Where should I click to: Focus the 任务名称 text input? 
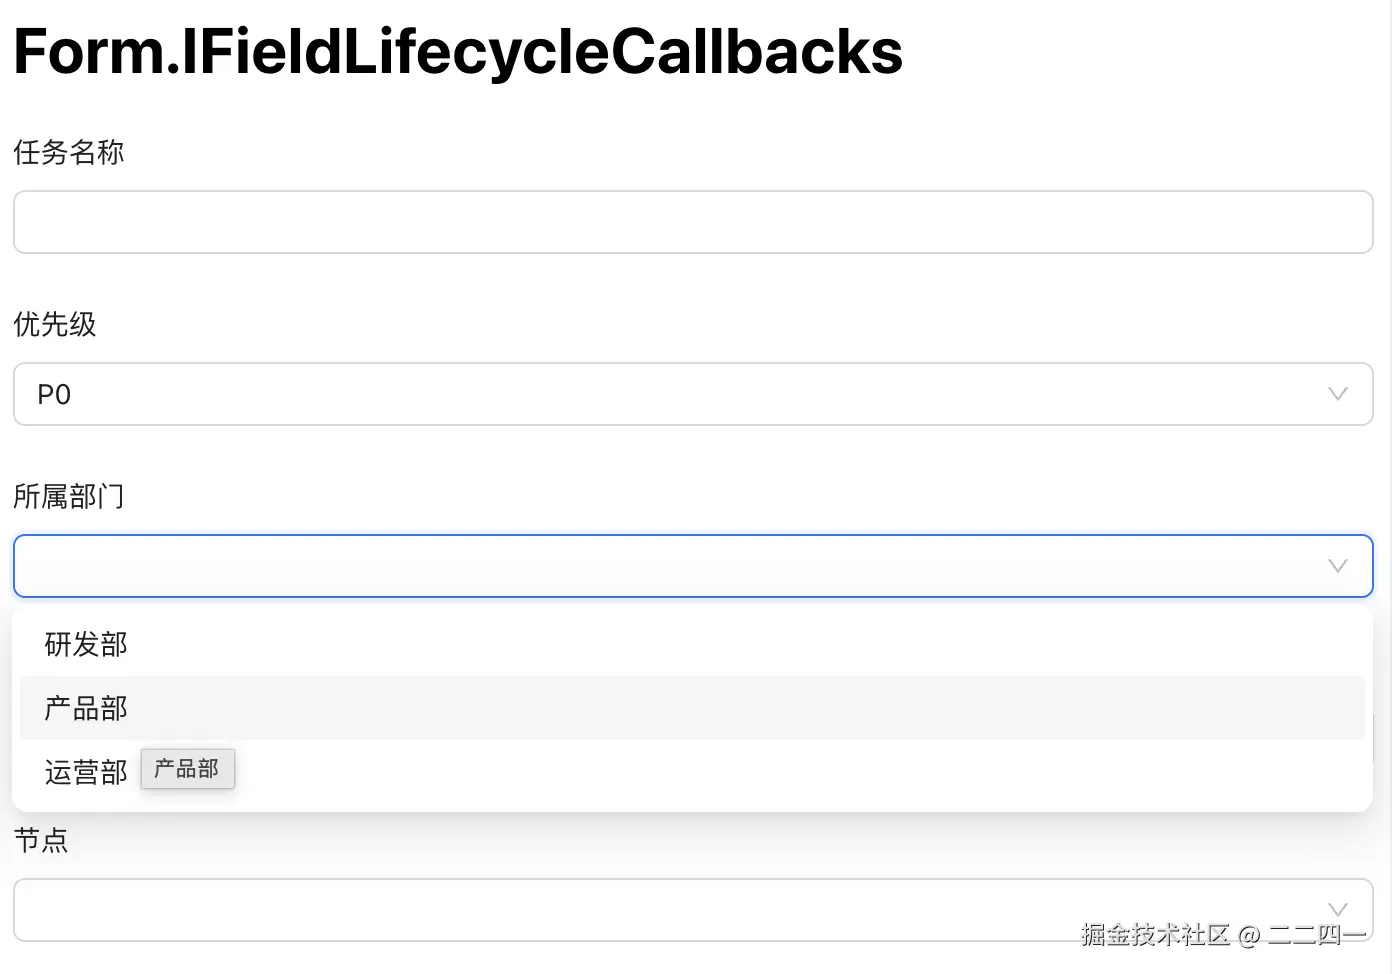coord(692,222)
